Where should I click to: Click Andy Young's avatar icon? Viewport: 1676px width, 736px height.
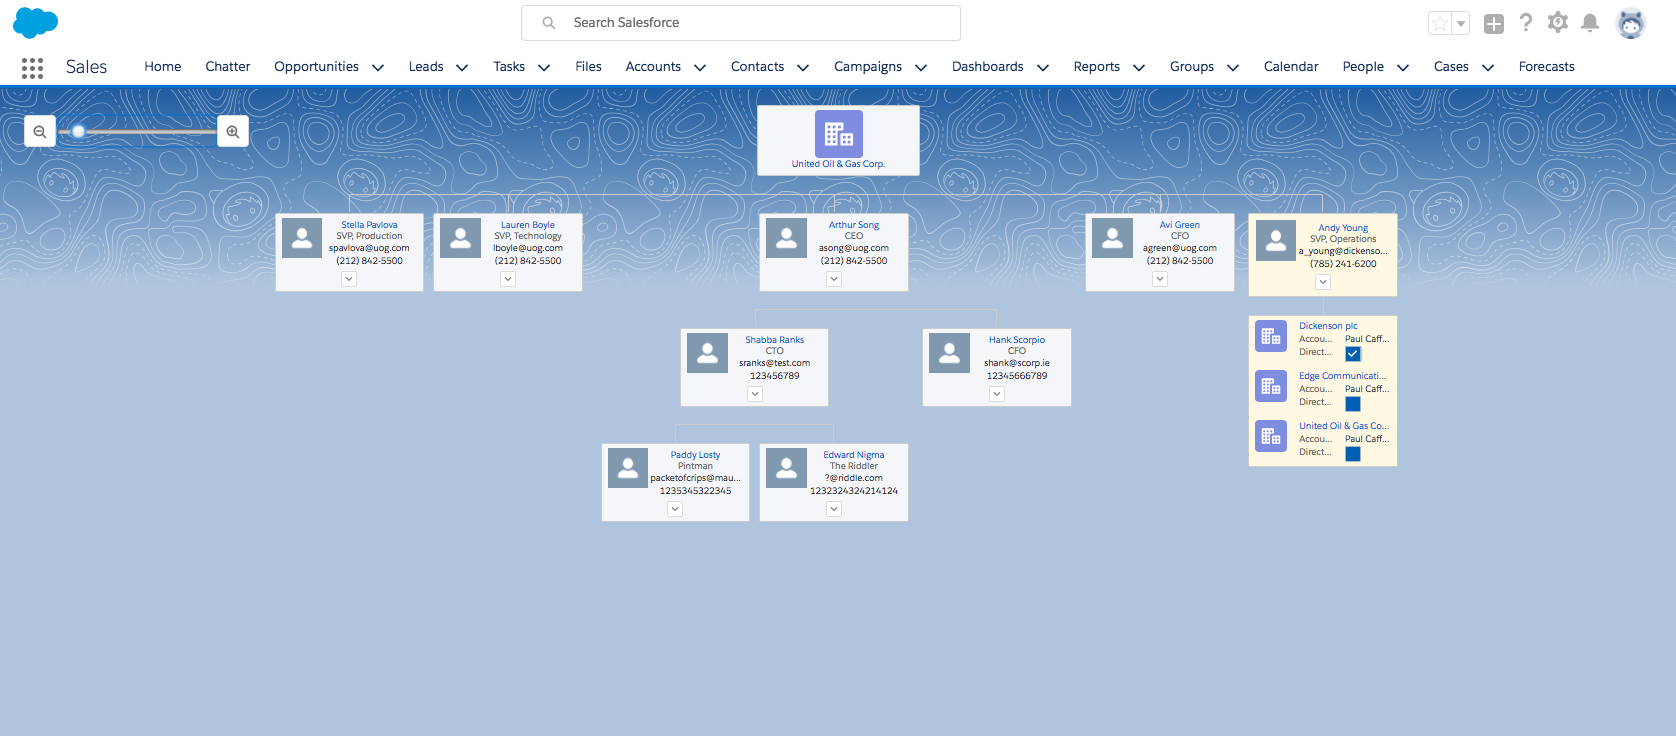pos(1275,241)
